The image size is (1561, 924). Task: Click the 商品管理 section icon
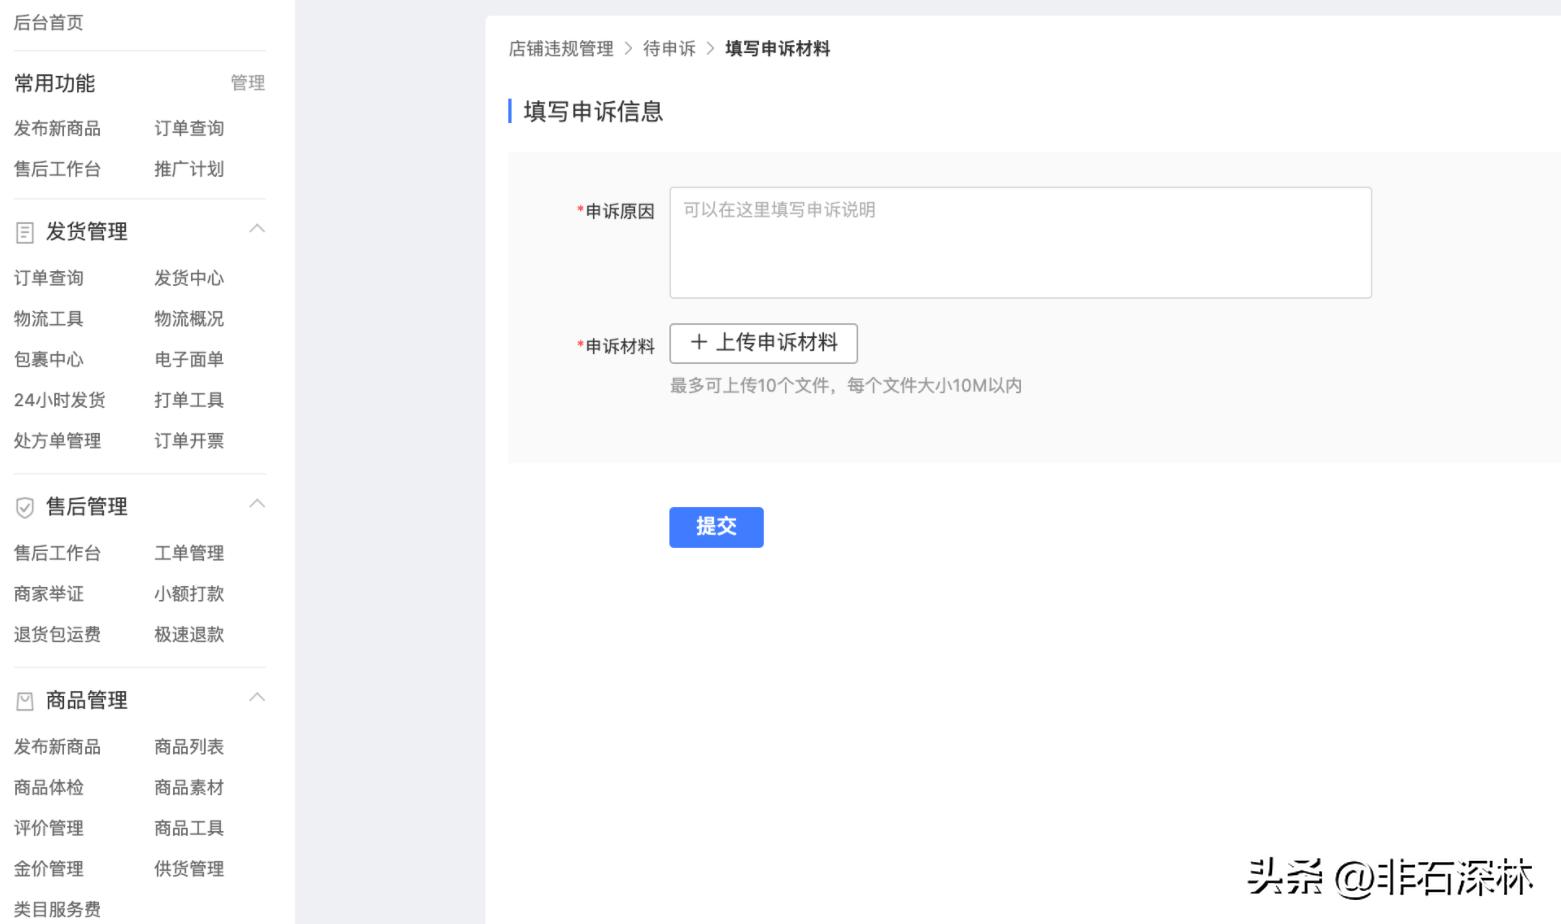point(23,699)
